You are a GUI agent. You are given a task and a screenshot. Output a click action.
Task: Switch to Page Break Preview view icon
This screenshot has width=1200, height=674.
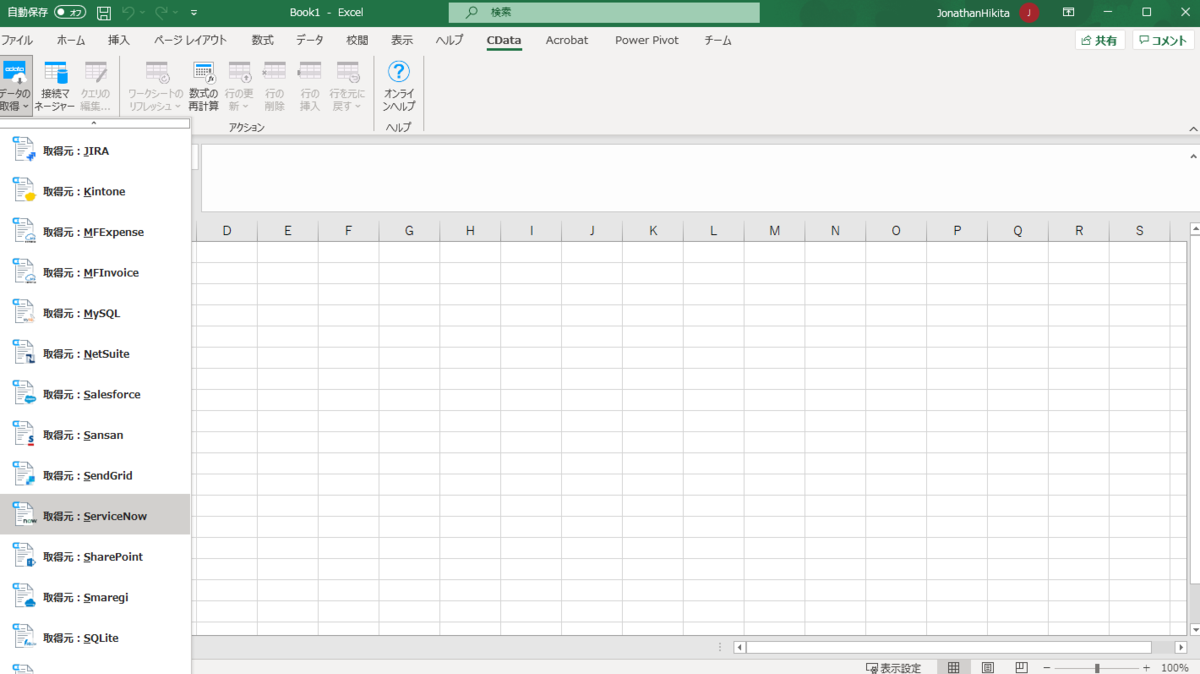(1021, 666)
